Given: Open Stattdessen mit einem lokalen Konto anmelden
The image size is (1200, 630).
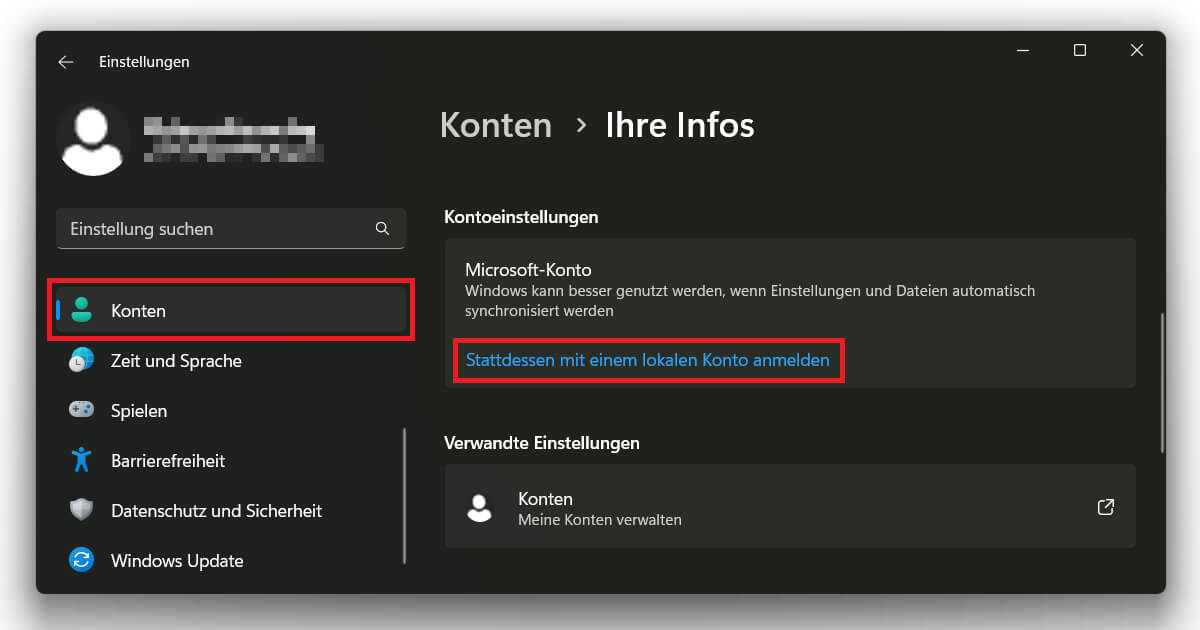Looking at the screenshot, I should coord(648,360).
